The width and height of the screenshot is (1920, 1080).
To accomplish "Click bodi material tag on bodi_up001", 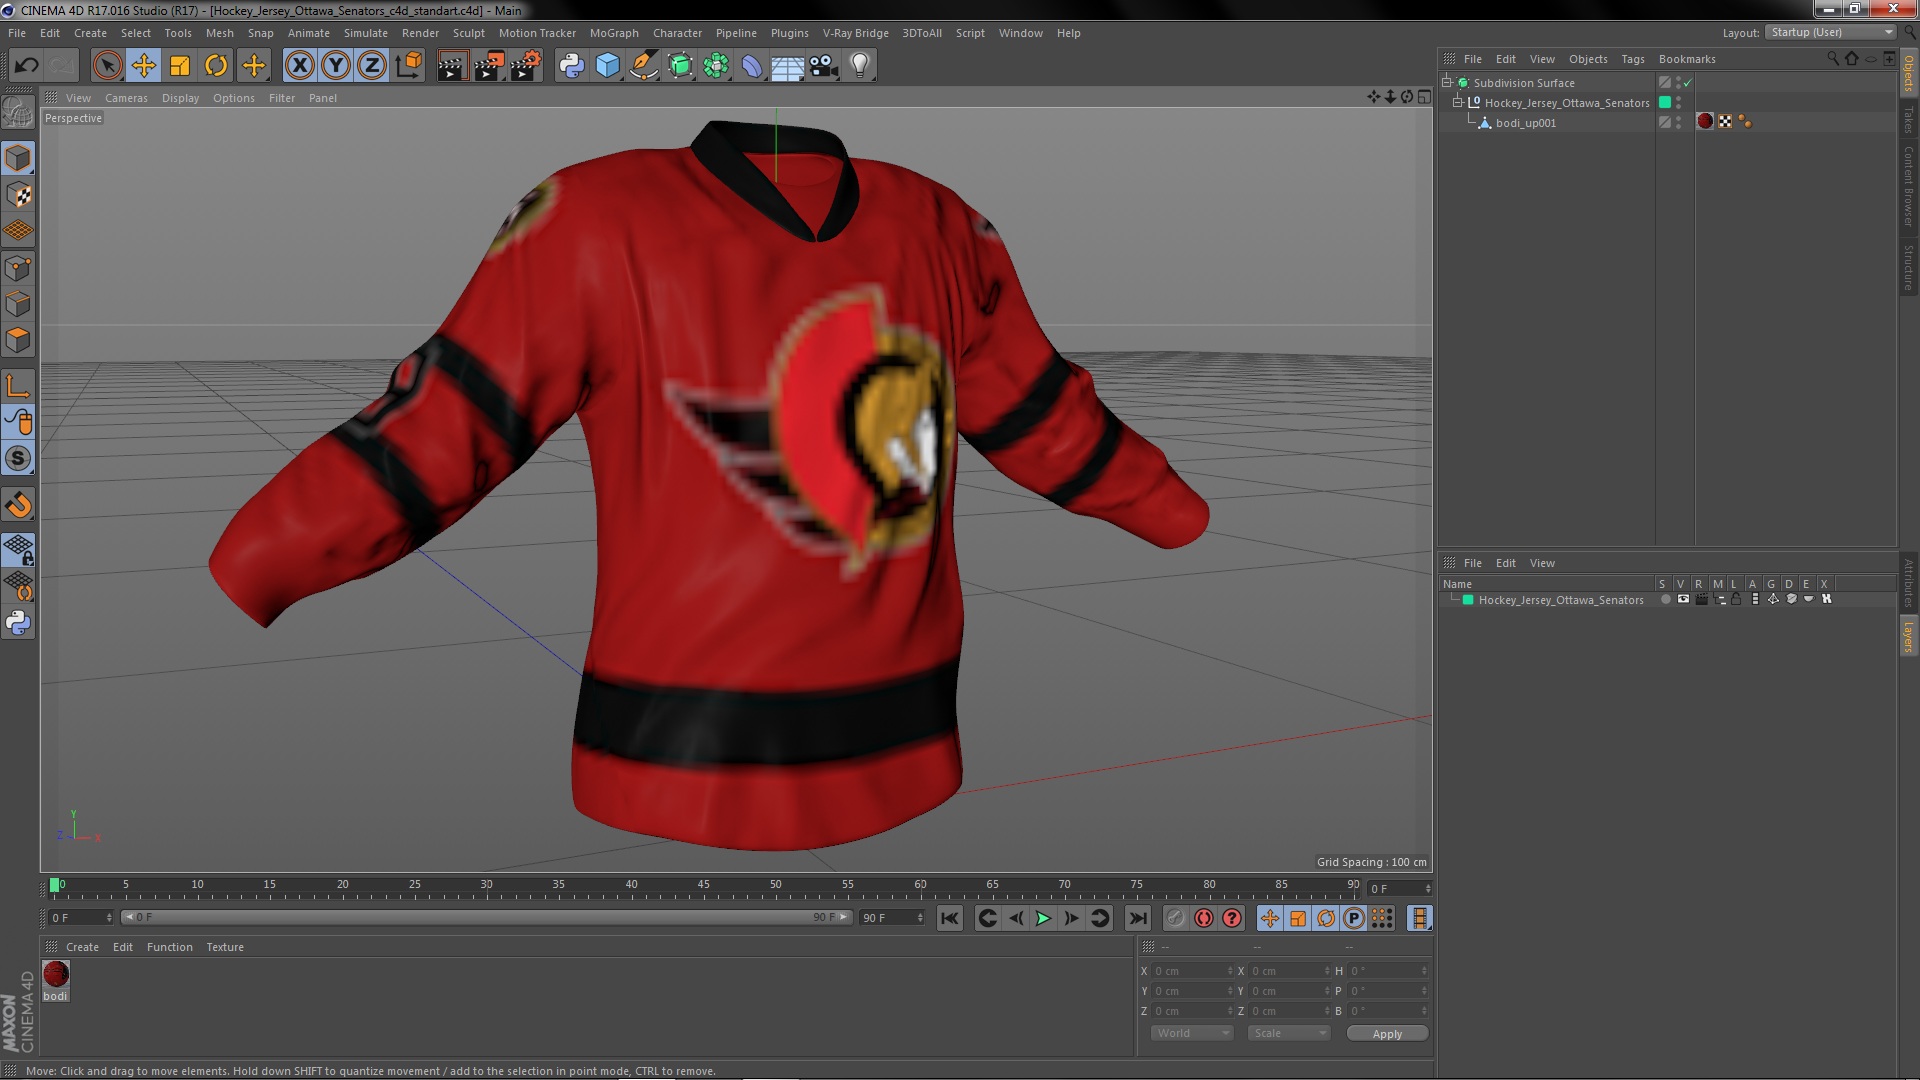I will coord(1705,122).
